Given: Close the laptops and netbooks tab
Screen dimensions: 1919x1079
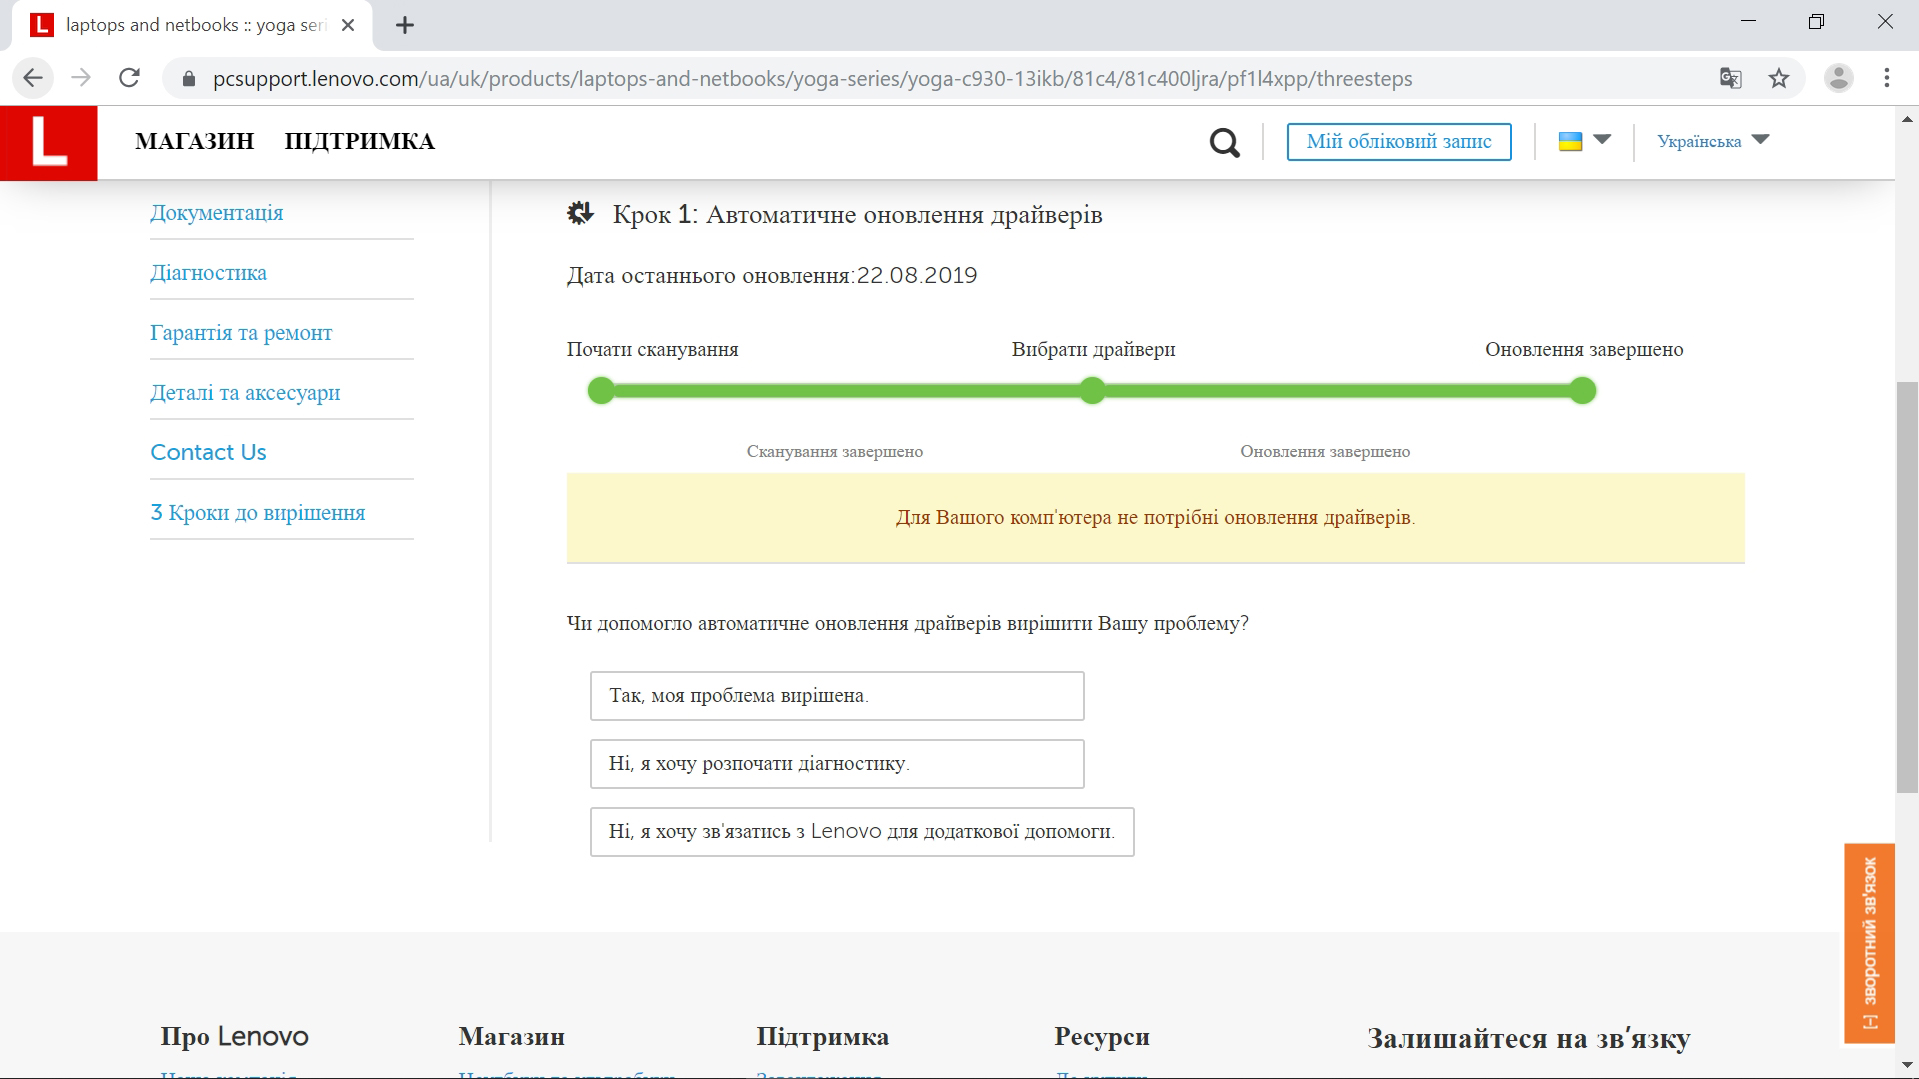Looking at the screenshot, I should pos(348,25).
